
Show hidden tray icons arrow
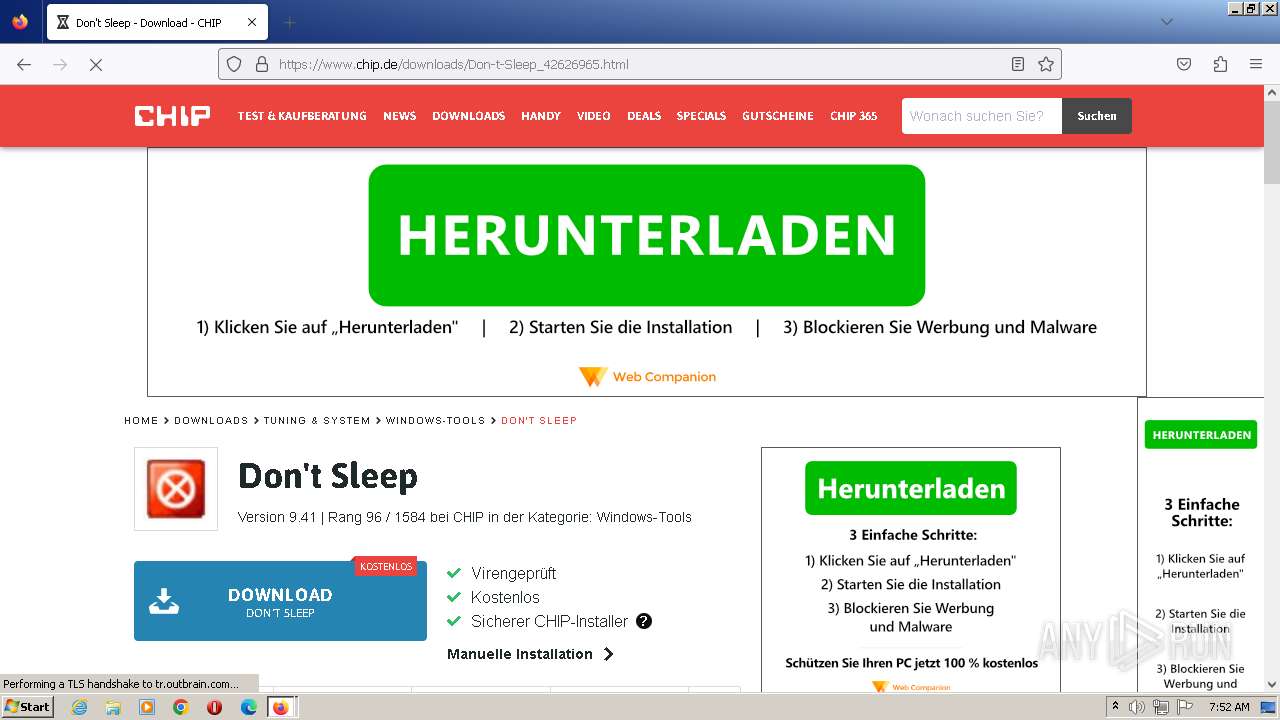point(1115,707)
